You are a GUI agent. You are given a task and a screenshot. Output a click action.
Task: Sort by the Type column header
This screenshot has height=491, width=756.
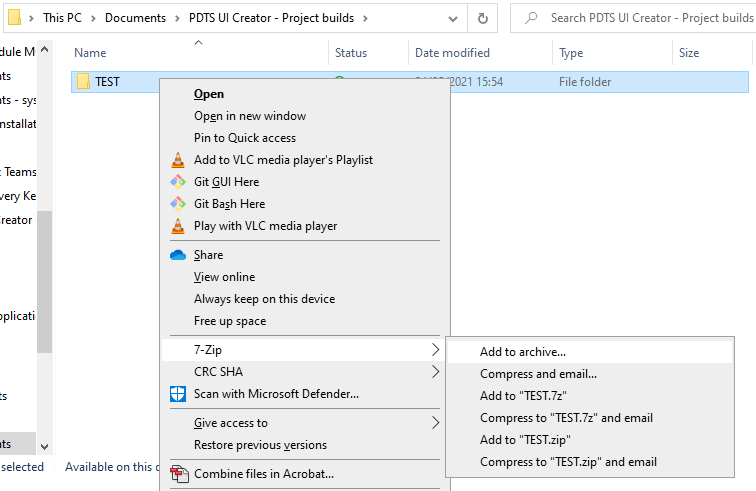pos(571,53)
